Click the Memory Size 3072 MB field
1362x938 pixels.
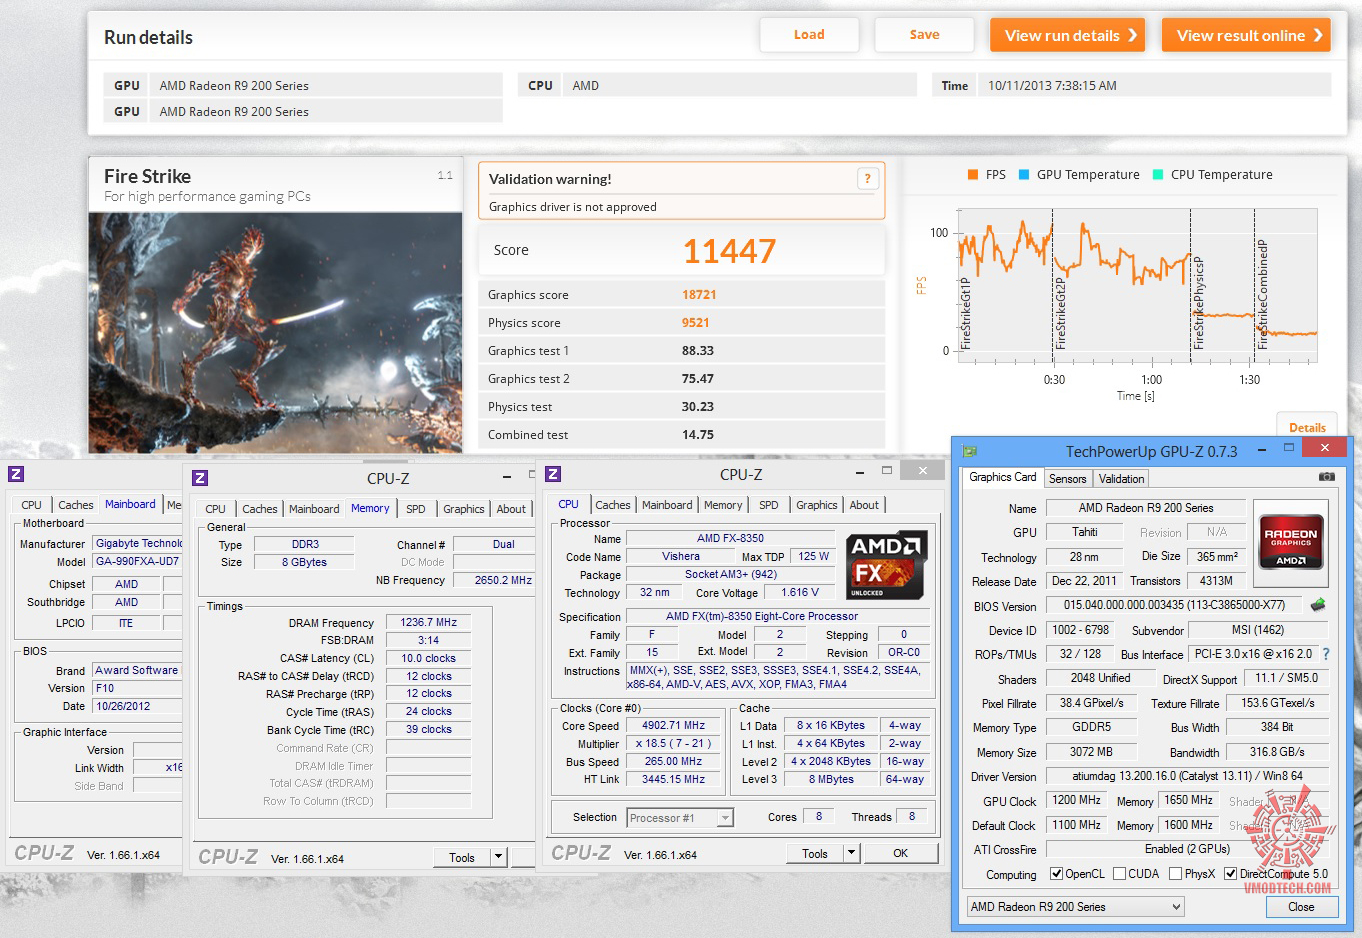1091,751
